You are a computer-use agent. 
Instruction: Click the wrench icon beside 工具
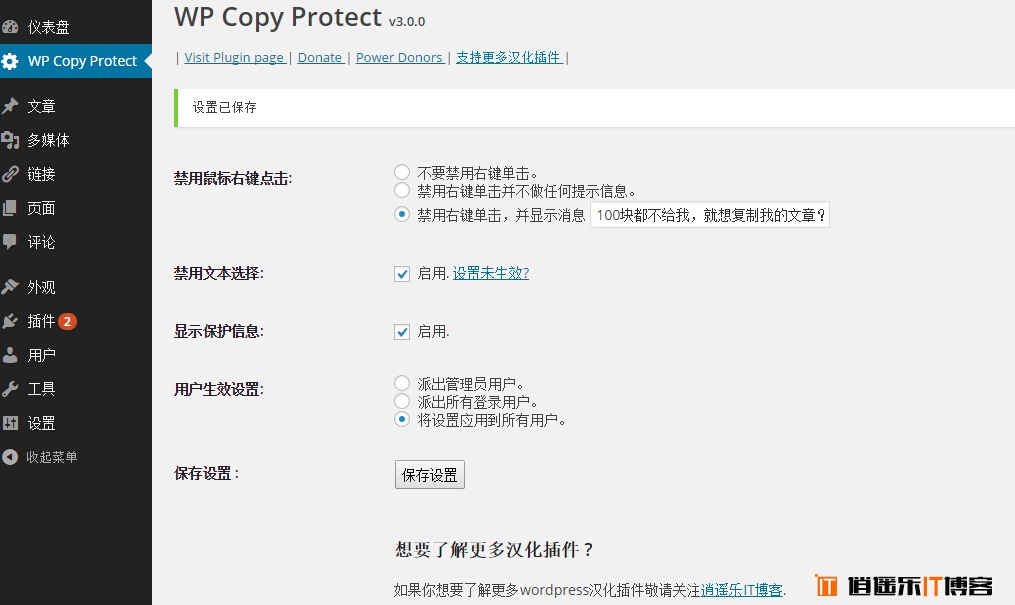click(10, 389)
